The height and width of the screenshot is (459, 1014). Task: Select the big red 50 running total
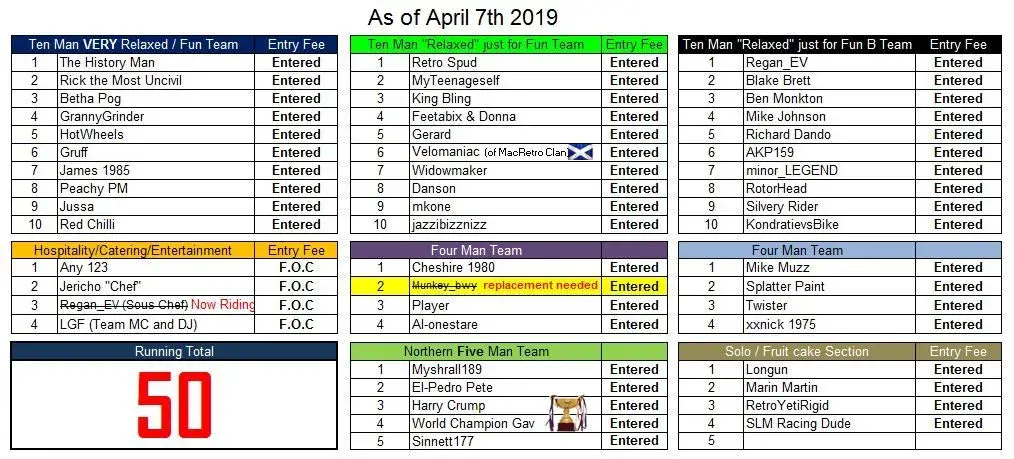click(x=175, y=405)
